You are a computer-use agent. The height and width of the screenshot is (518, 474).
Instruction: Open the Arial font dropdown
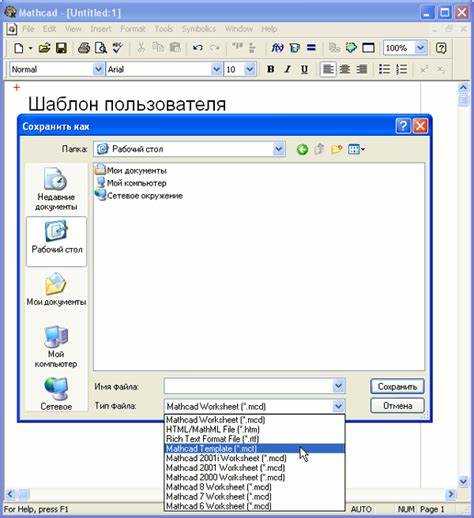click(x=216, y=69)
